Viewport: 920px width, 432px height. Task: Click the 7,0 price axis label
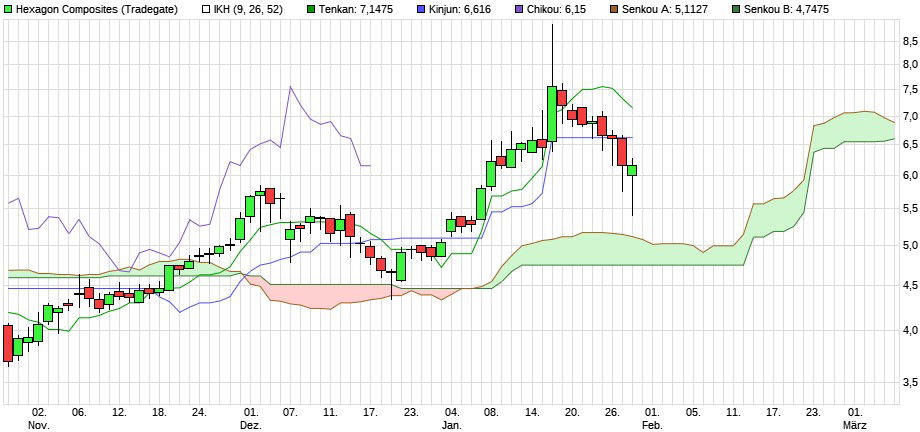tap(911, 116)
